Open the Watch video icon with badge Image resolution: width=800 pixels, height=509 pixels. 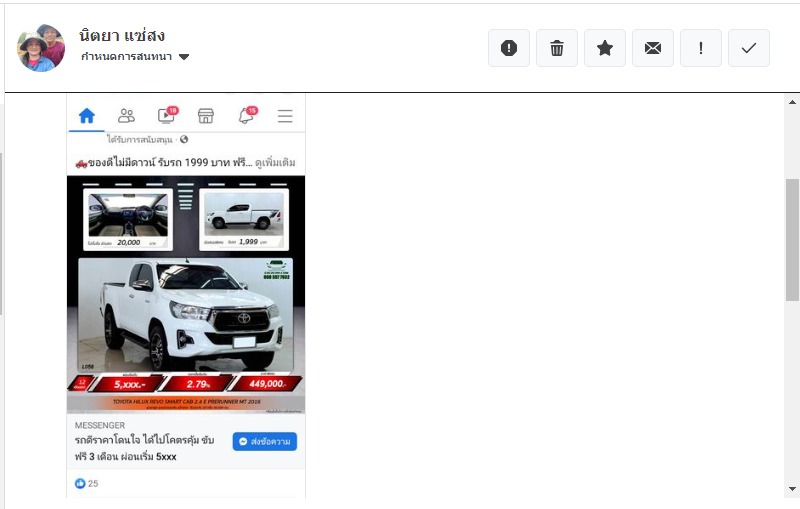[x=166, y=116]
